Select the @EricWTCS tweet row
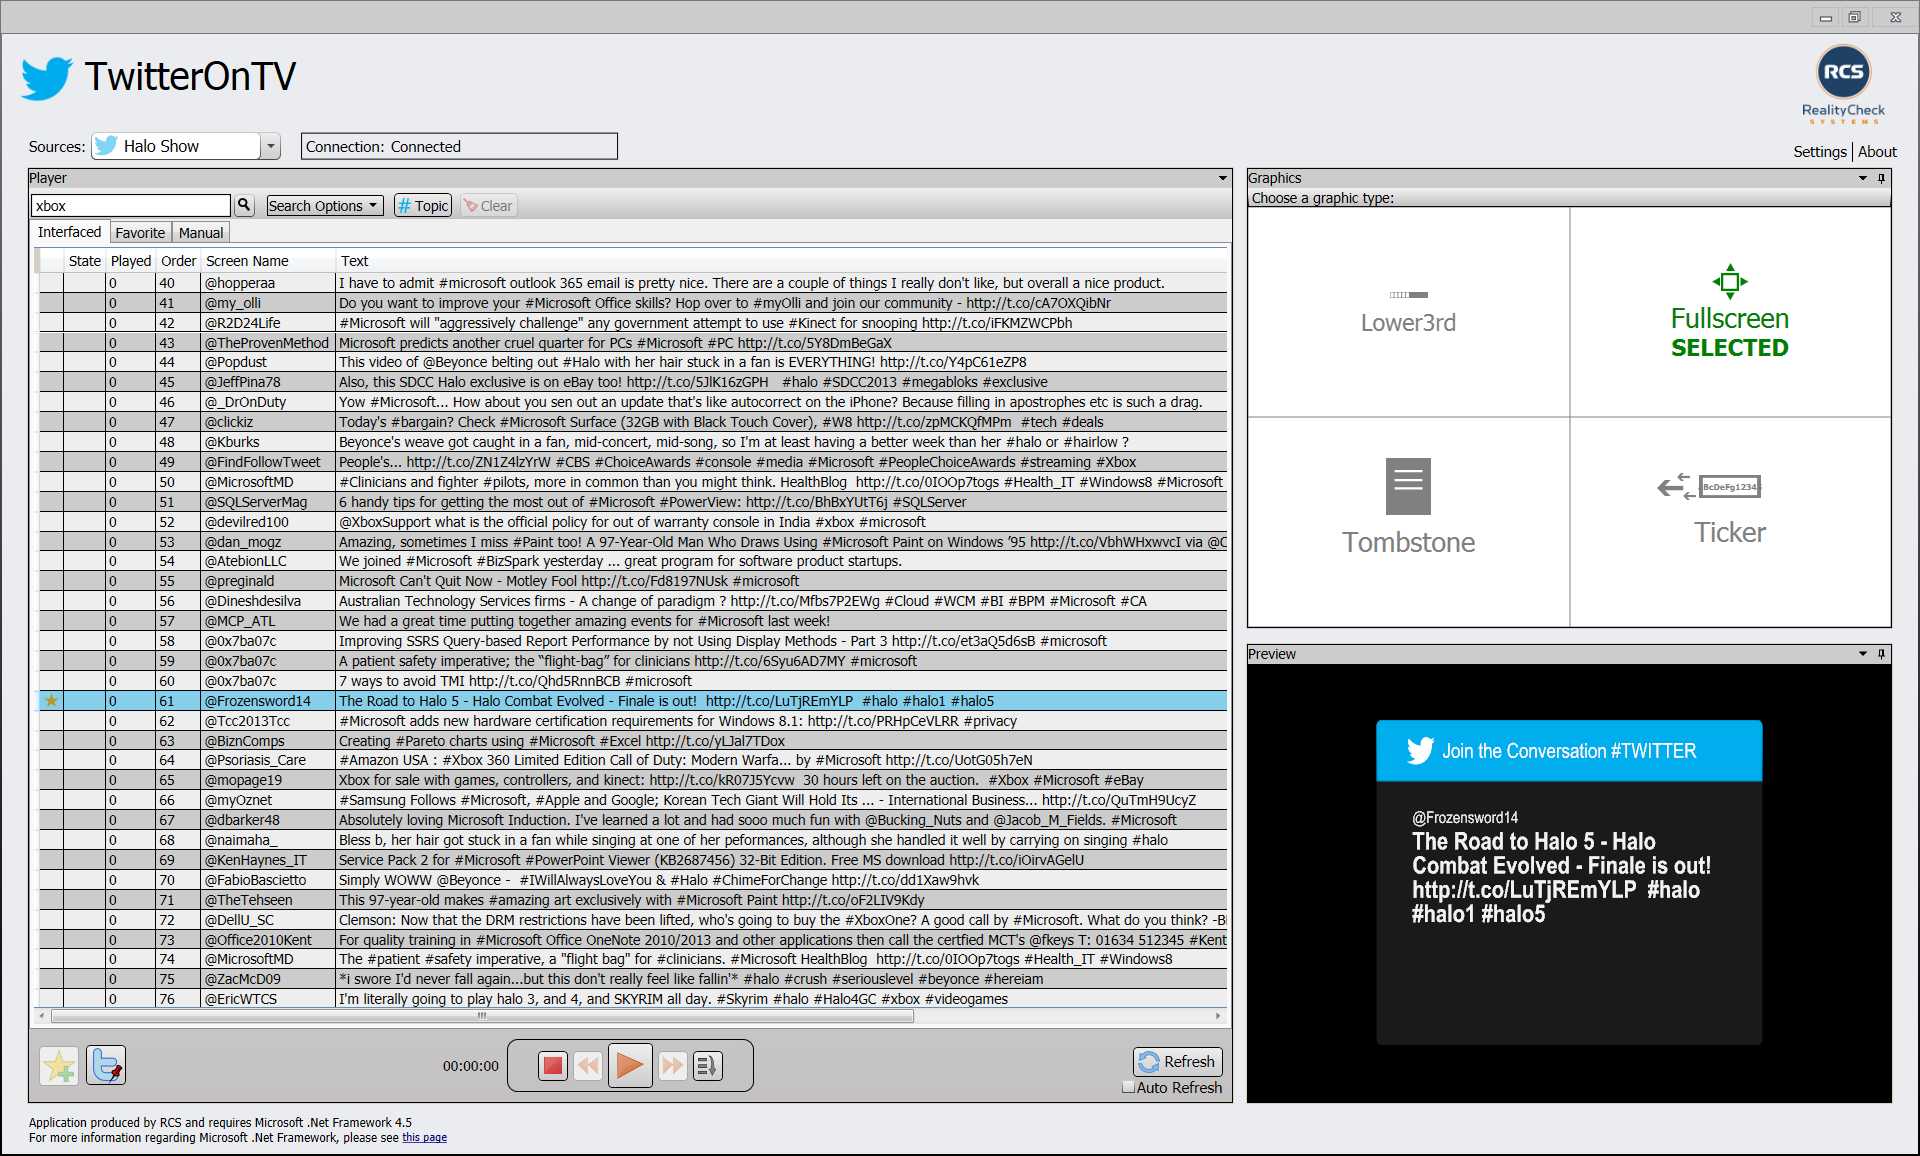The width and height of the screenshot is (1920, 1156). (632, 999)
